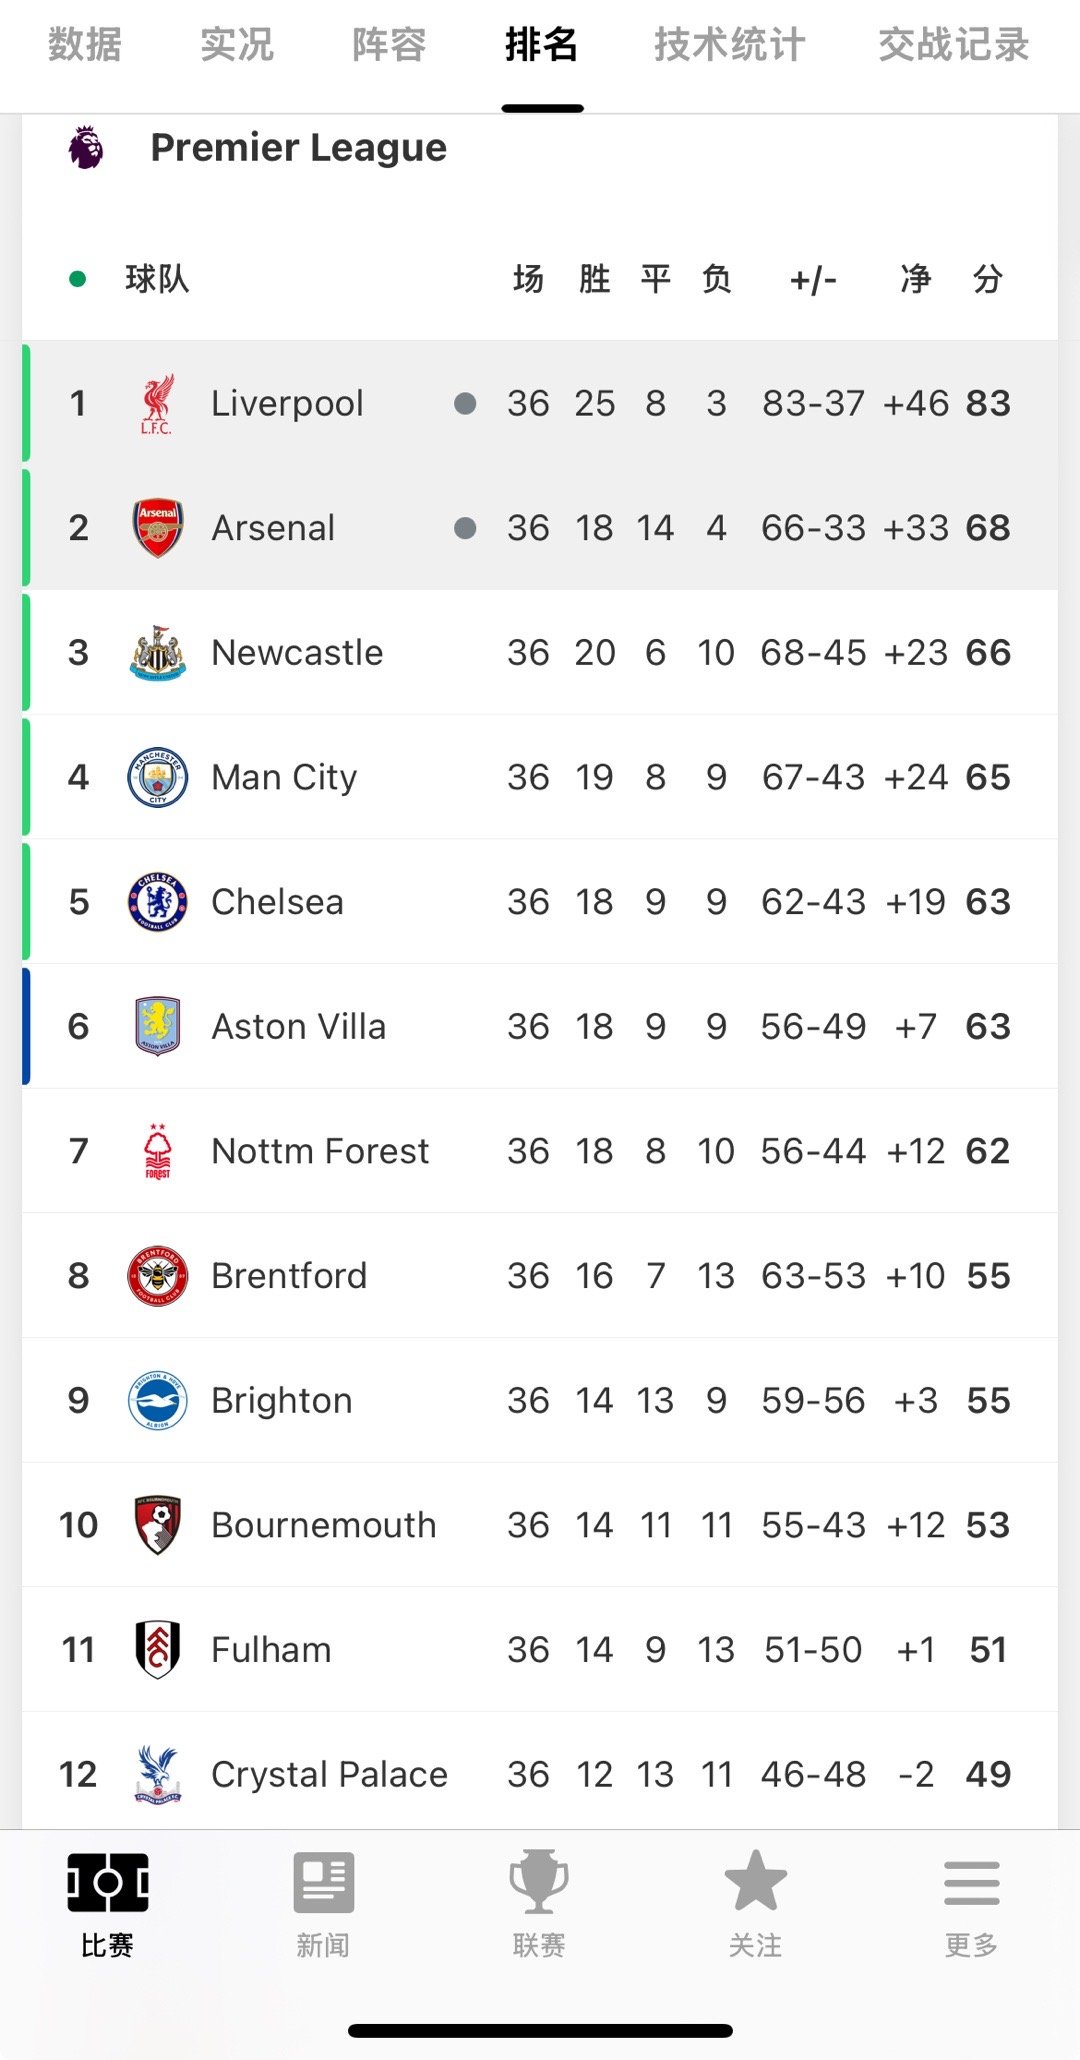Tap the Man City crest

point(157,777)
